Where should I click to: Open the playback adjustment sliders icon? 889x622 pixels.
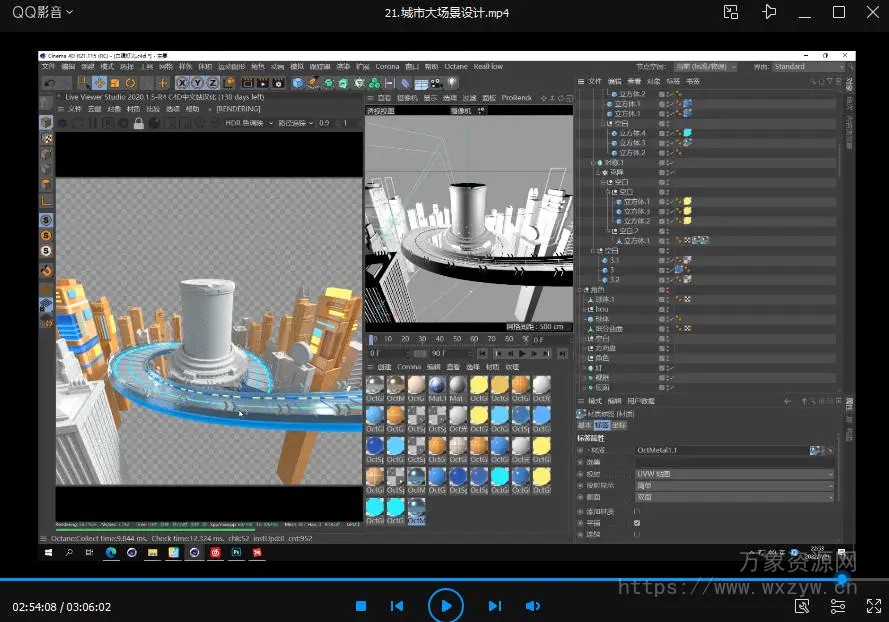838,606
